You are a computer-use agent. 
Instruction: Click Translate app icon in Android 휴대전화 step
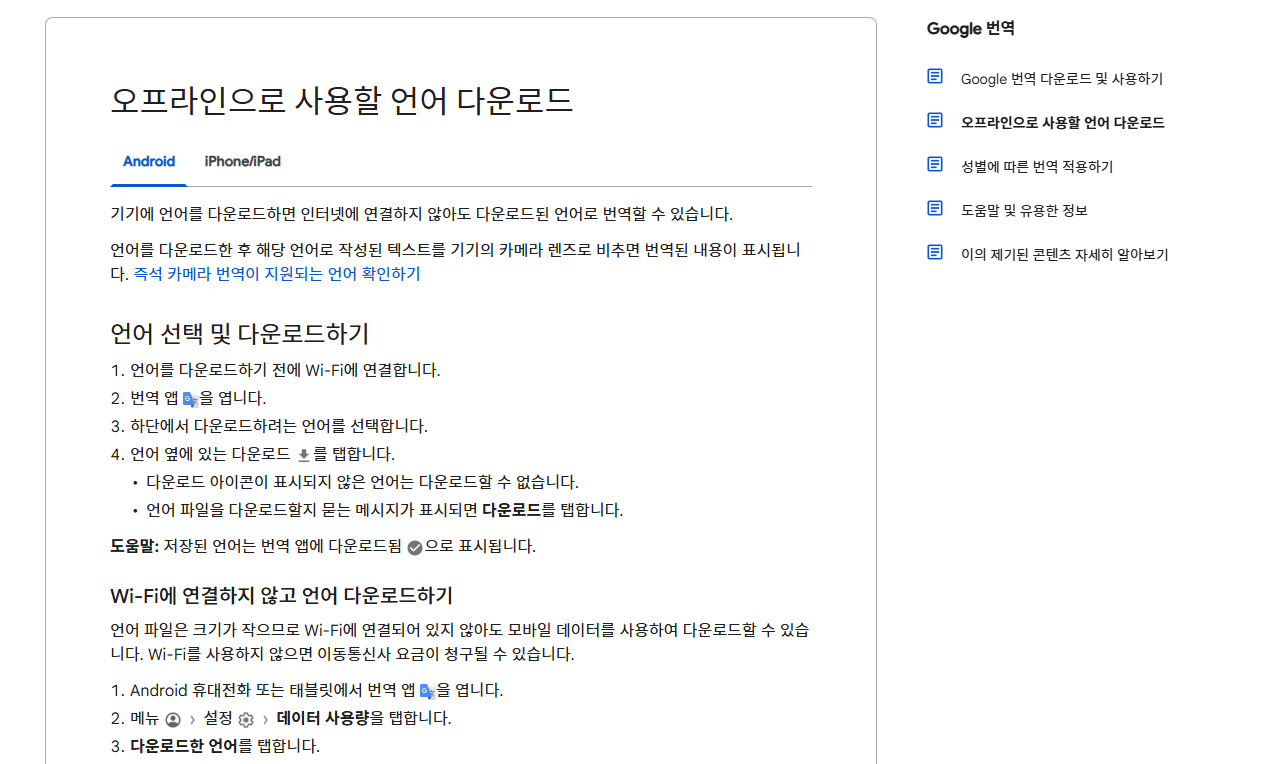pos(427,691)
